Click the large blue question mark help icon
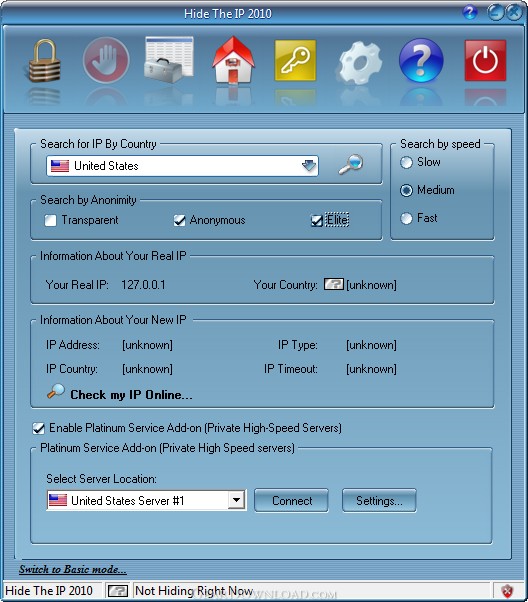This screenshot has height=602, width=528. (x=421, y=60)
